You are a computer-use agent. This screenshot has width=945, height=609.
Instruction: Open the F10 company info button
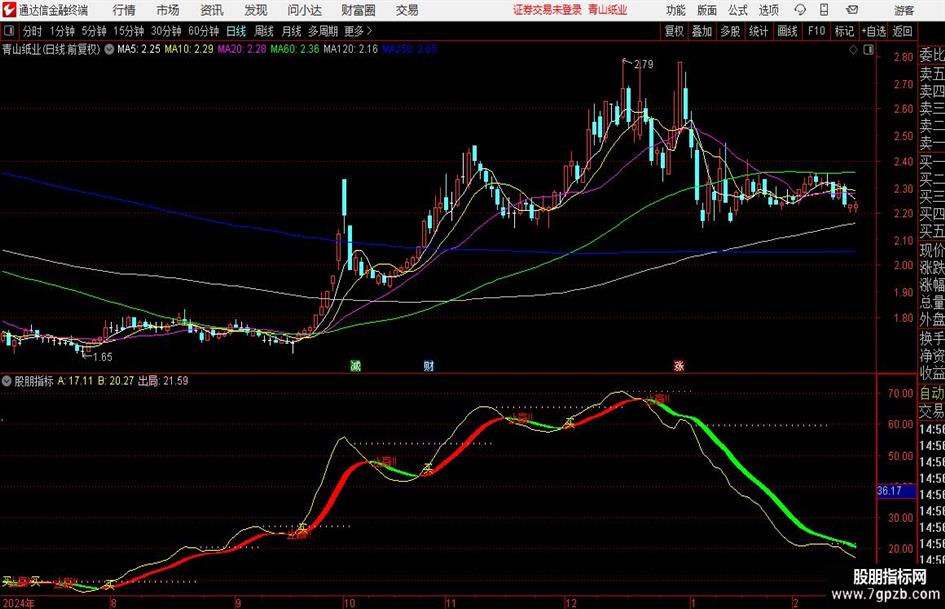[817, 31]
